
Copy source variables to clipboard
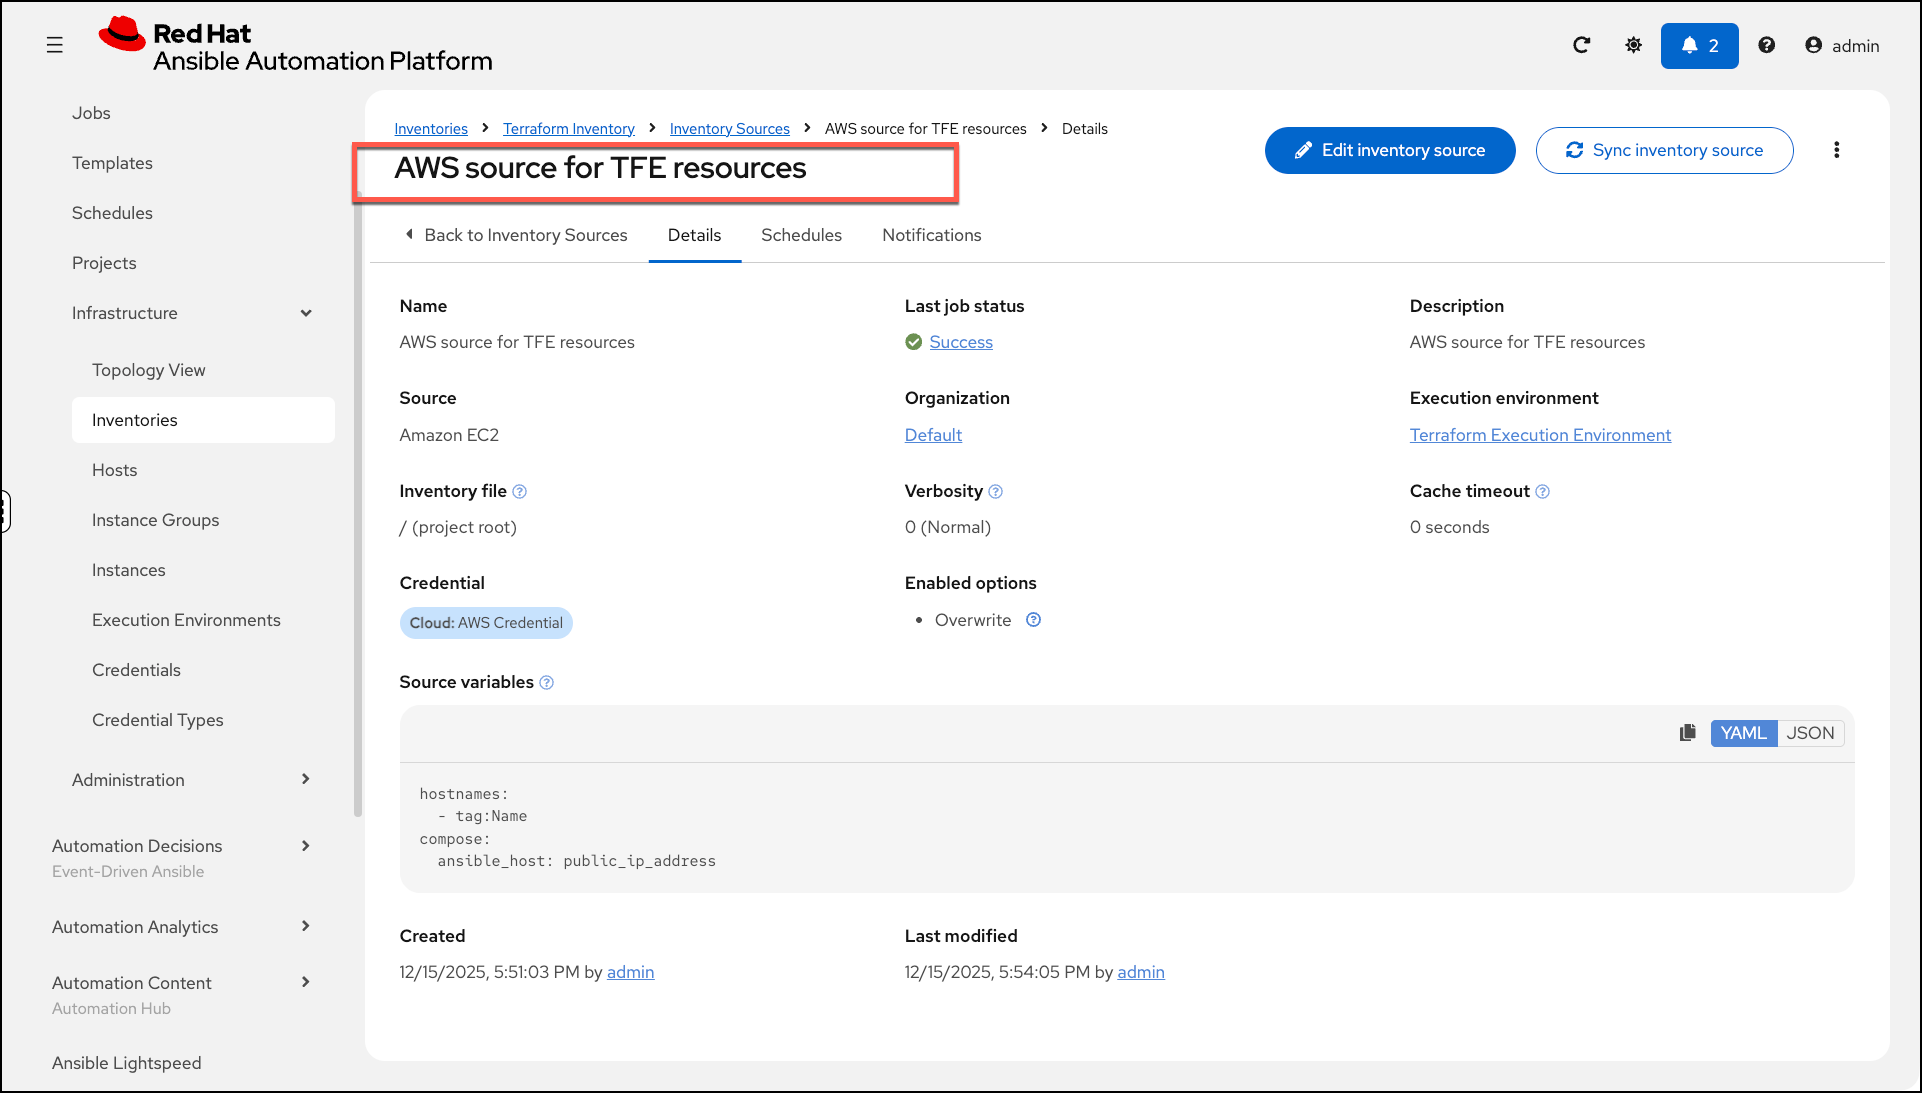pyautogui.click(x=1688, y=733)
